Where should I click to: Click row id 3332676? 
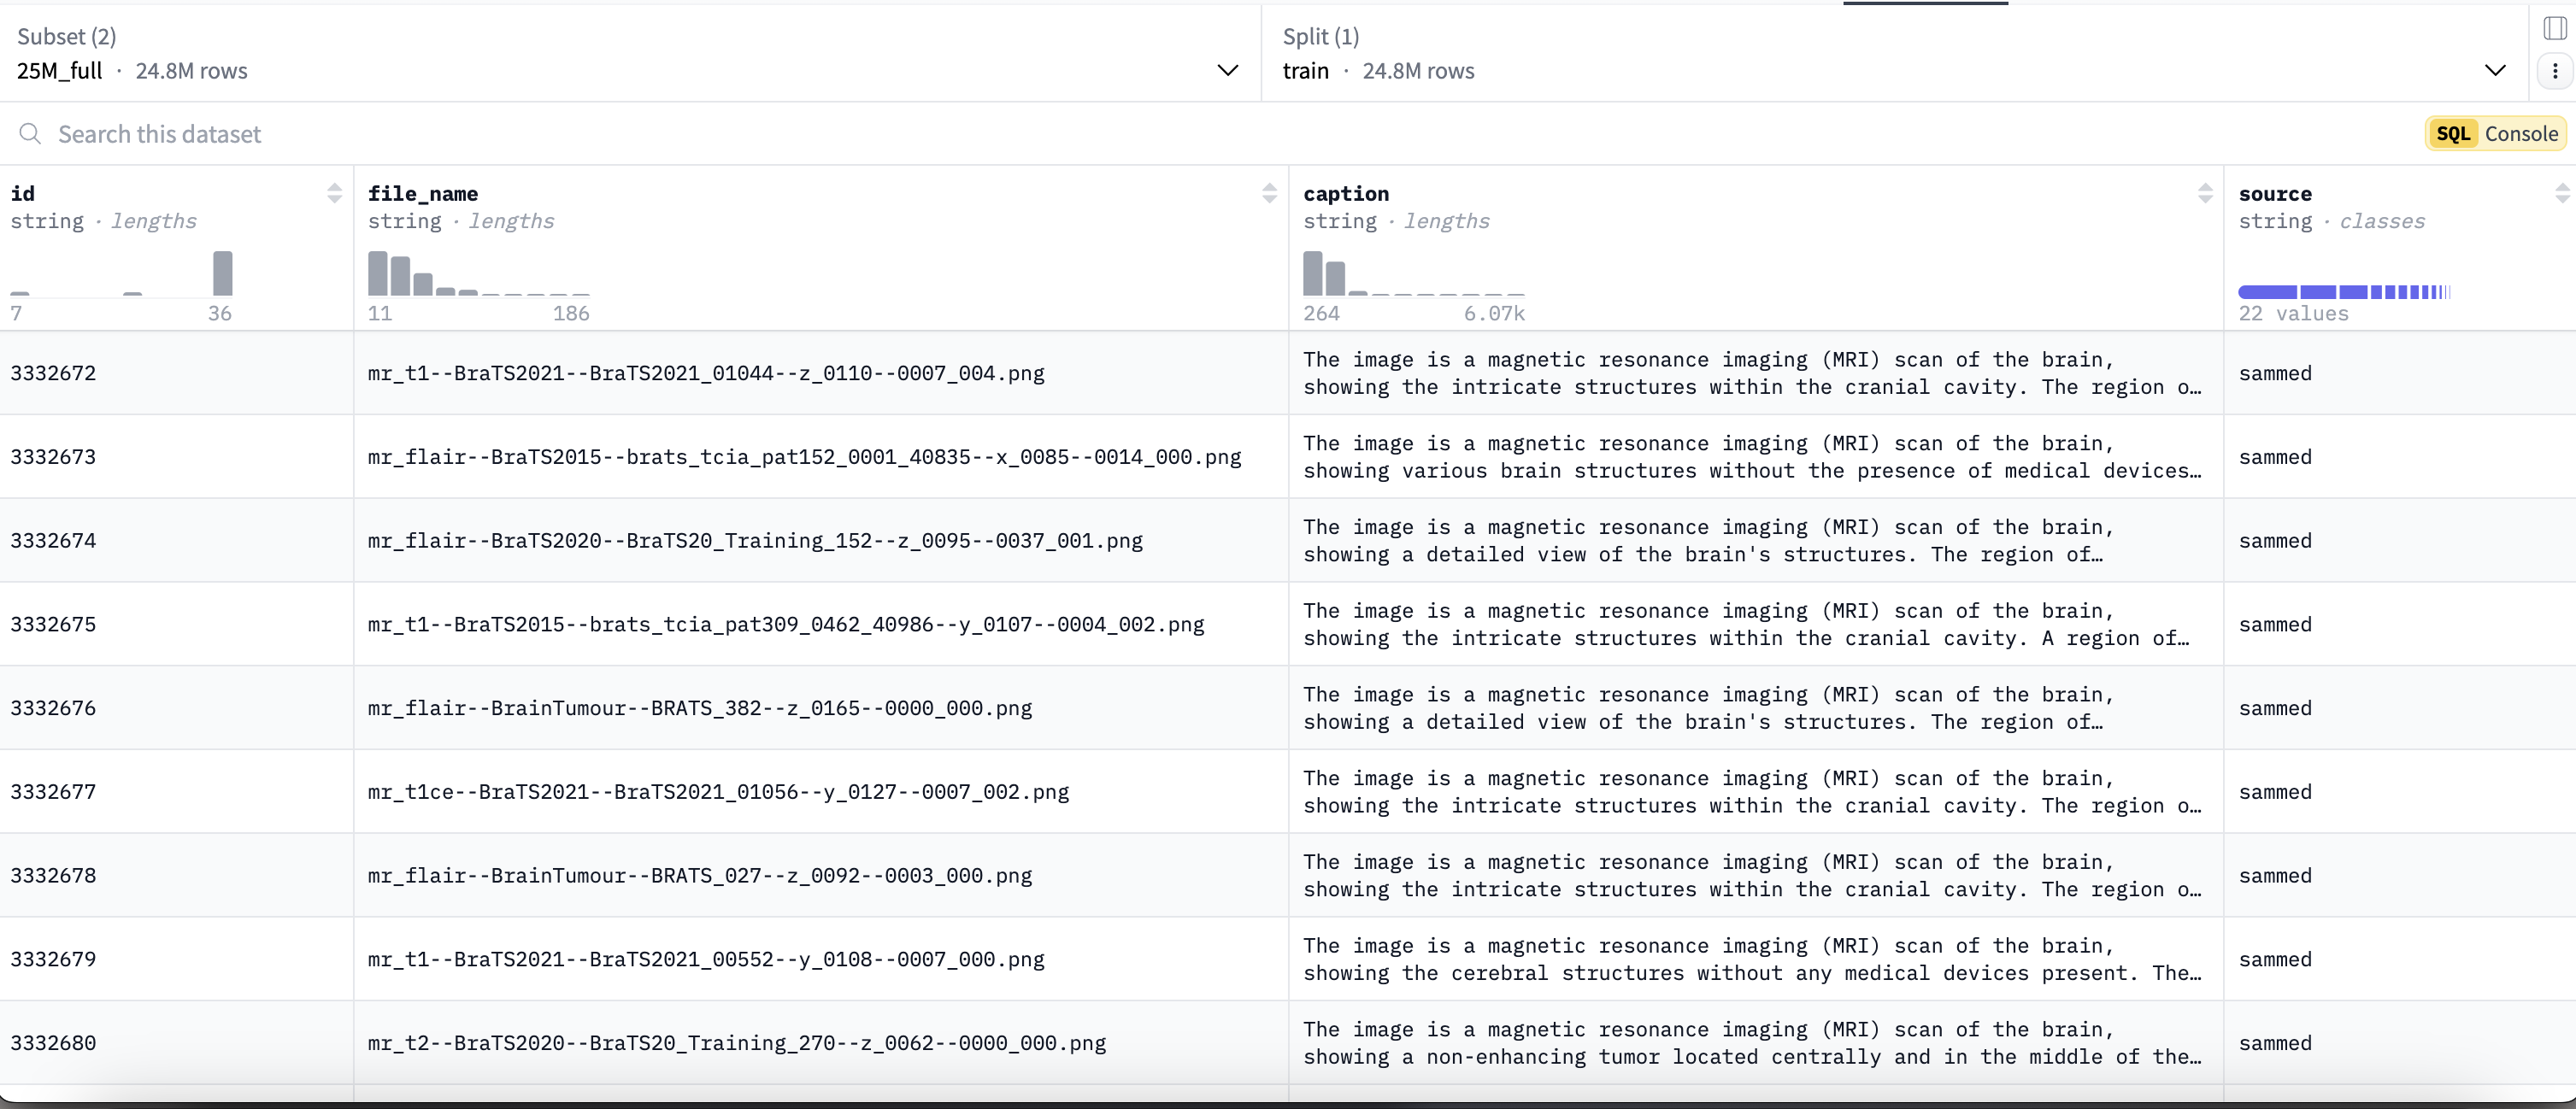click(x=53, y=708)
